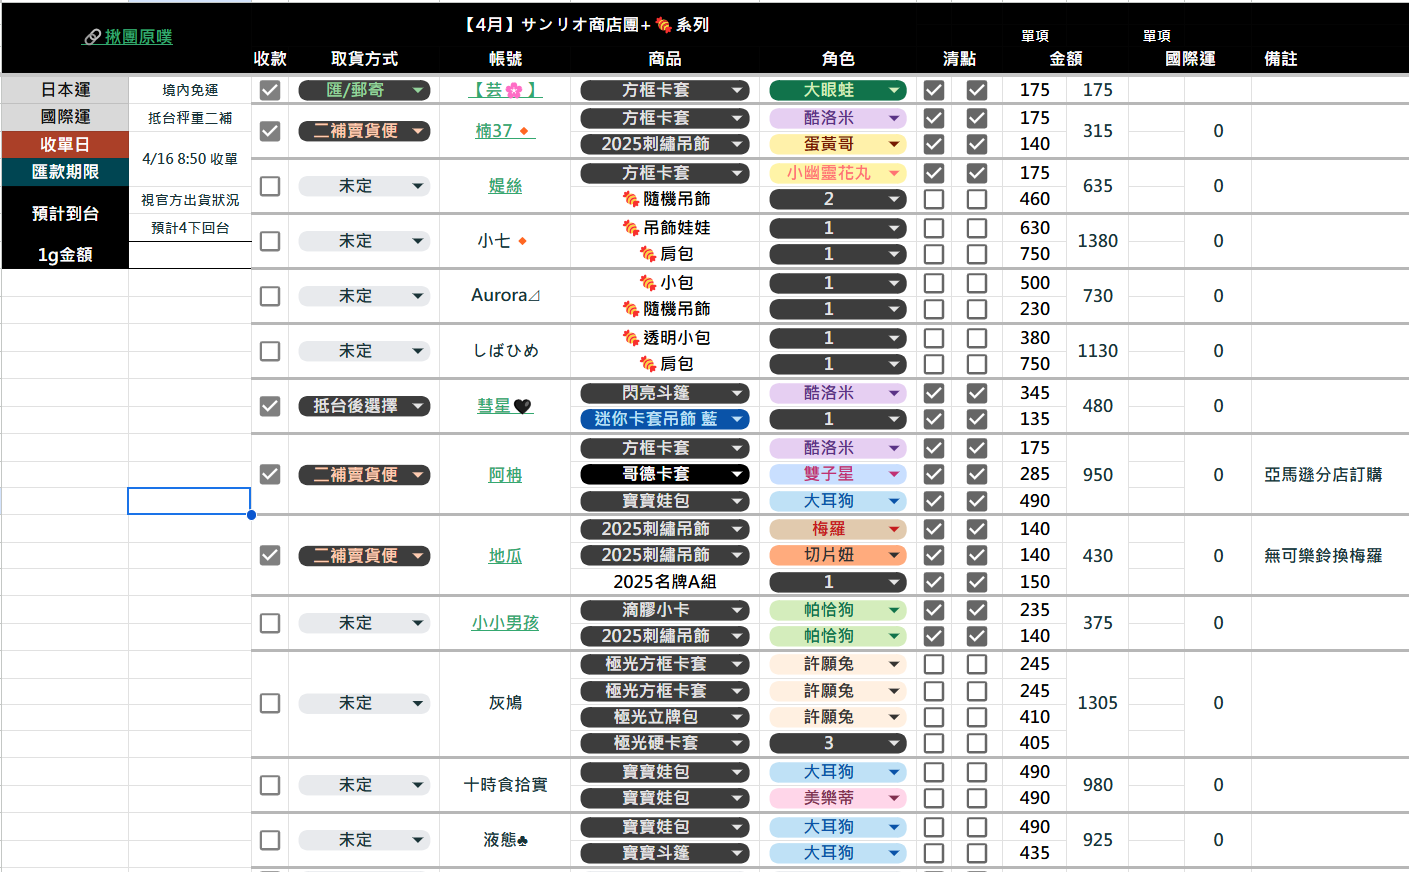Click shrimp icon beside 小包 in Aurora's row

point(648,283)
